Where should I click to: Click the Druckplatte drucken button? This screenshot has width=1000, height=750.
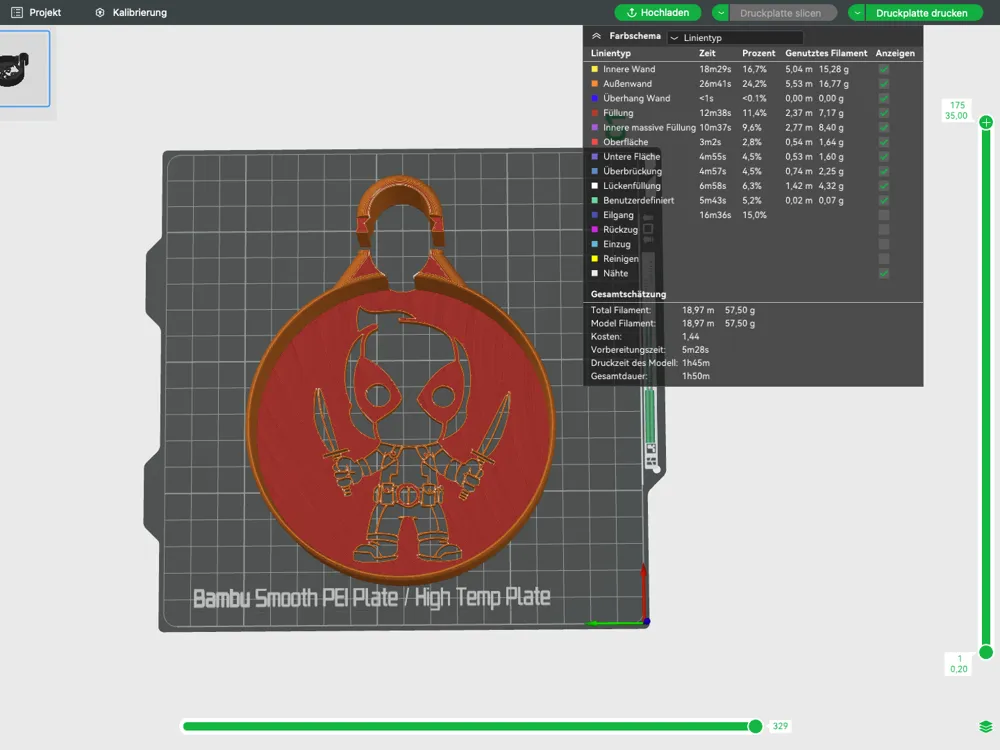coord(922,13)
